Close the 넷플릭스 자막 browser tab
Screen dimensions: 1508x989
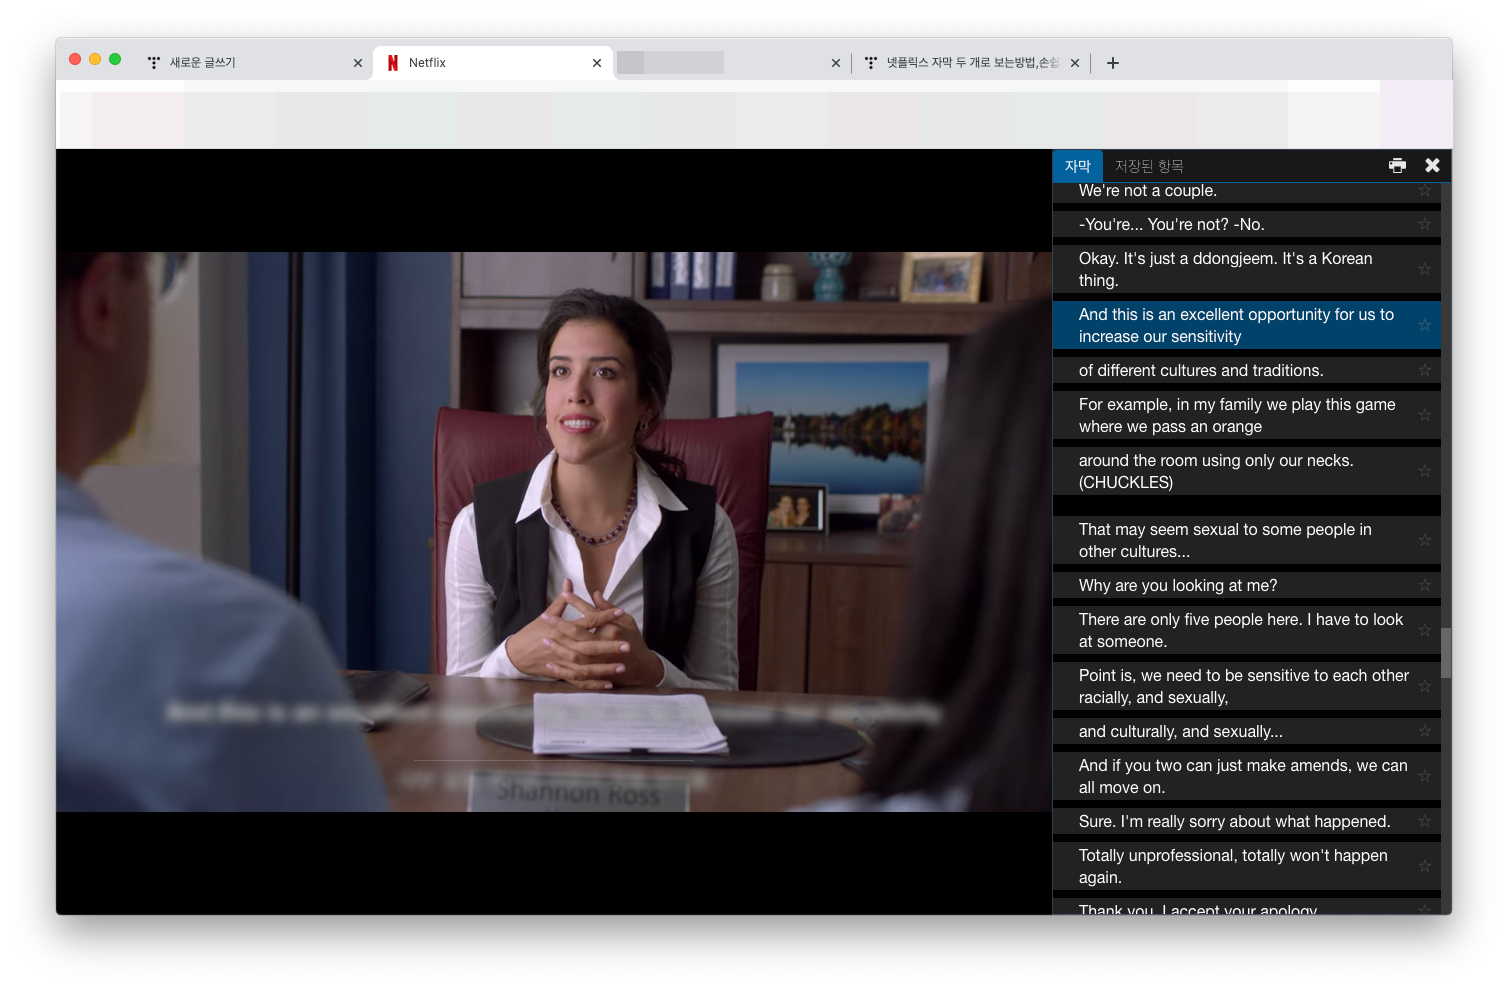1075,63
